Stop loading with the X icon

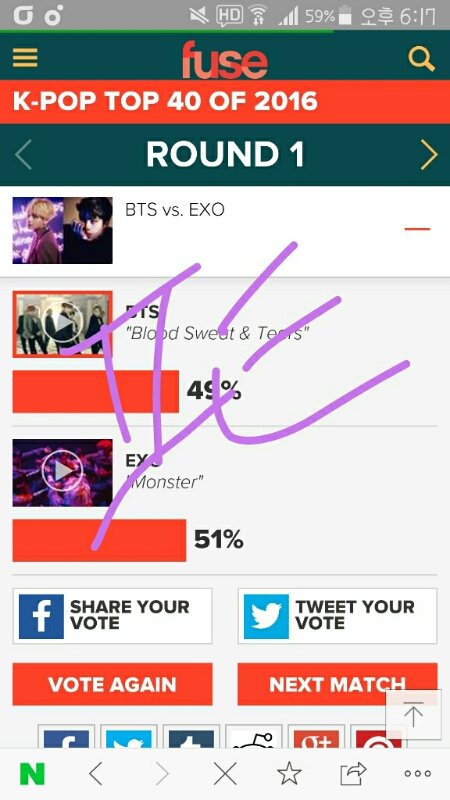pos(225,774)
